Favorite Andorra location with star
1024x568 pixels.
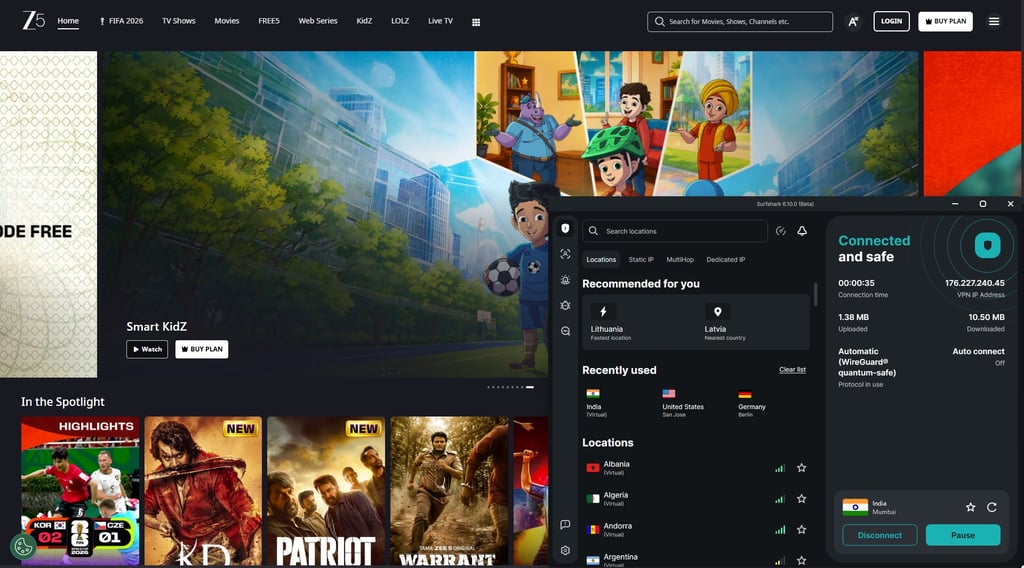coord(801,529)
